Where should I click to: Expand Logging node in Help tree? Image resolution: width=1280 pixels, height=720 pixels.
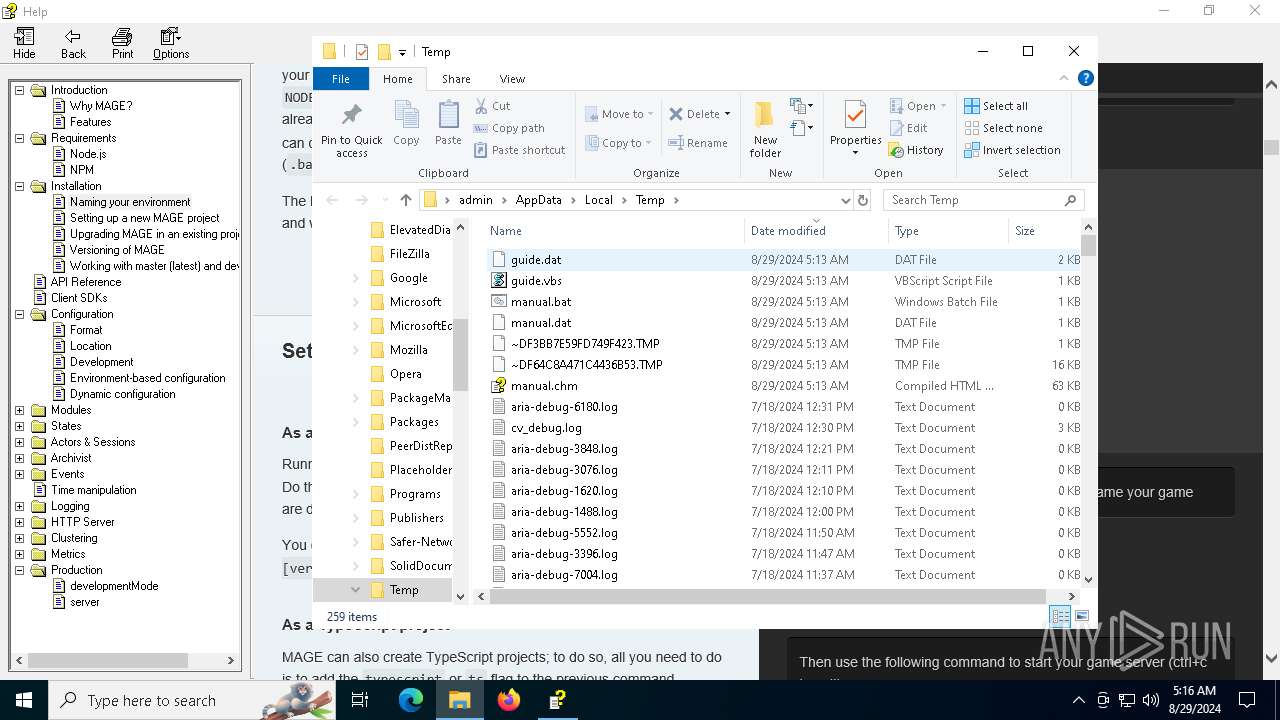pyautogui.click(x=19, y=506)
